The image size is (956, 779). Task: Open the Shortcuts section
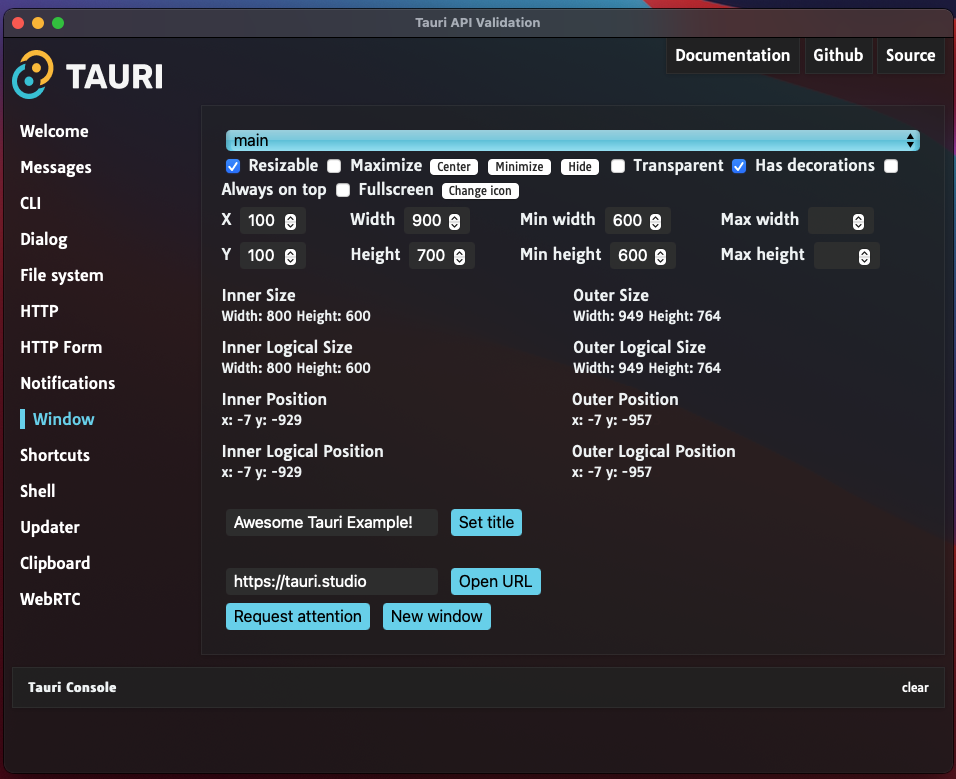(55, 455)
